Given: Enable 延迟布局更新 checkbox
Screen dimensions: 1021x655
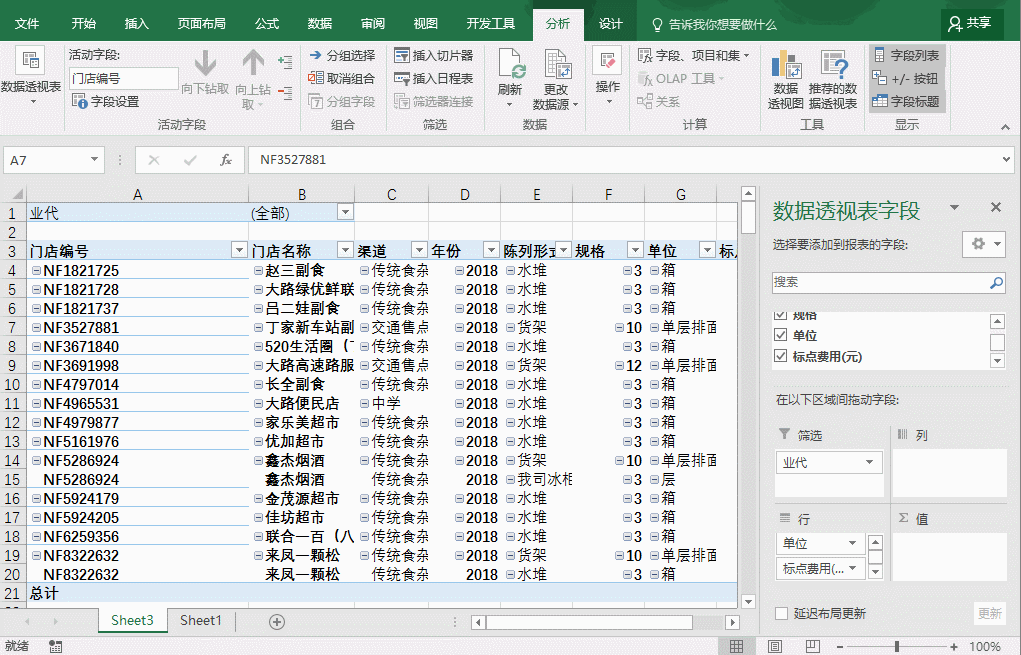Looking at the screenshot, I should pos(781,613).
